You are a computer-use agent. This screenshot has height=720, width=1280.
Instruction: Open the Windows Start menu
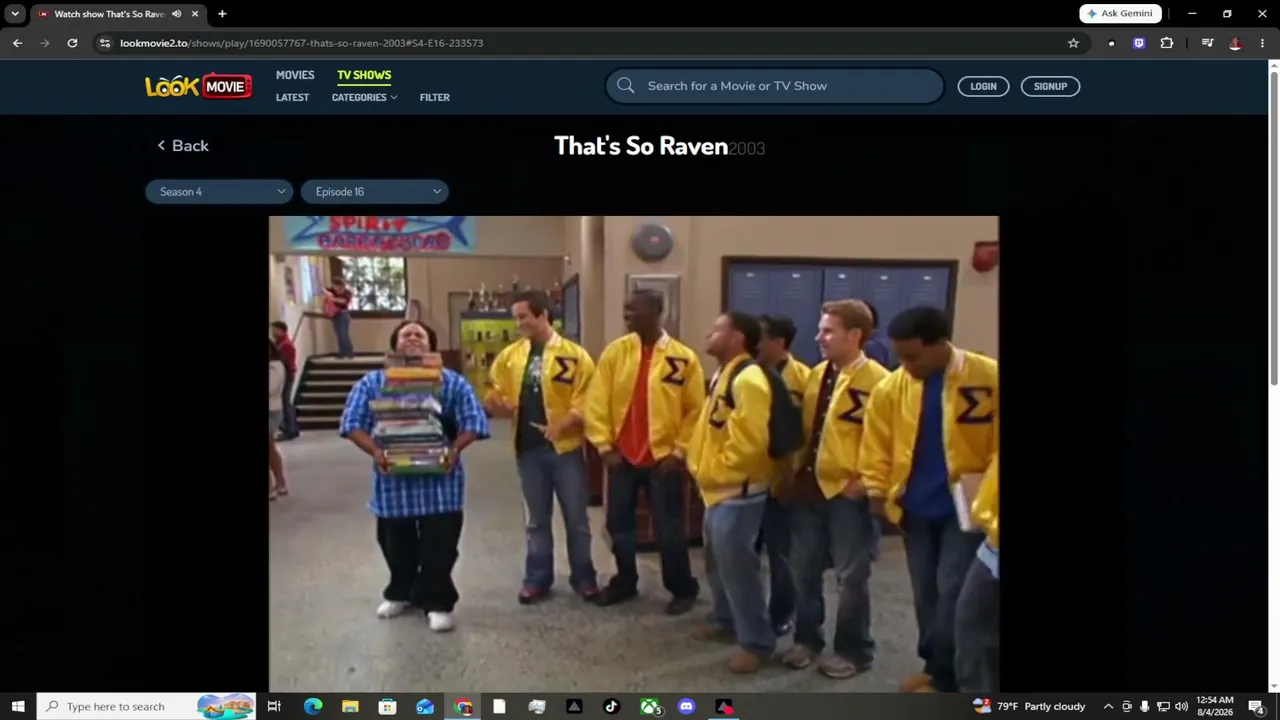coord(18,707)
